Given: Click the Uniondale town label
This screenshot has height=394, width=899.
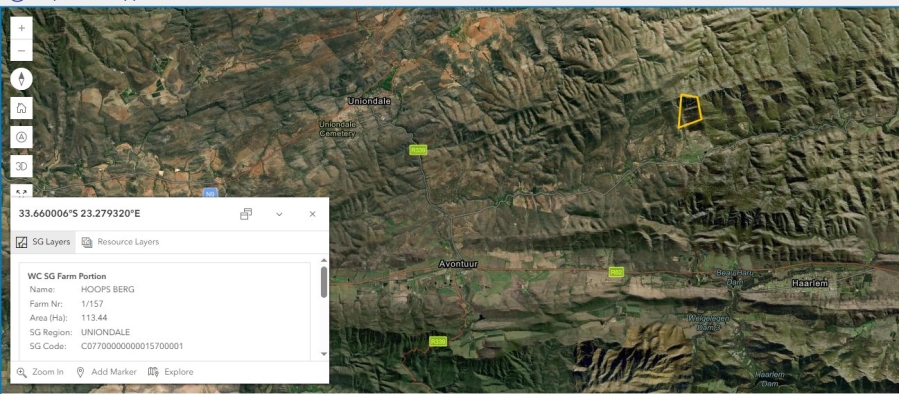Looking at the screenshot, I should tap(370, 101).
